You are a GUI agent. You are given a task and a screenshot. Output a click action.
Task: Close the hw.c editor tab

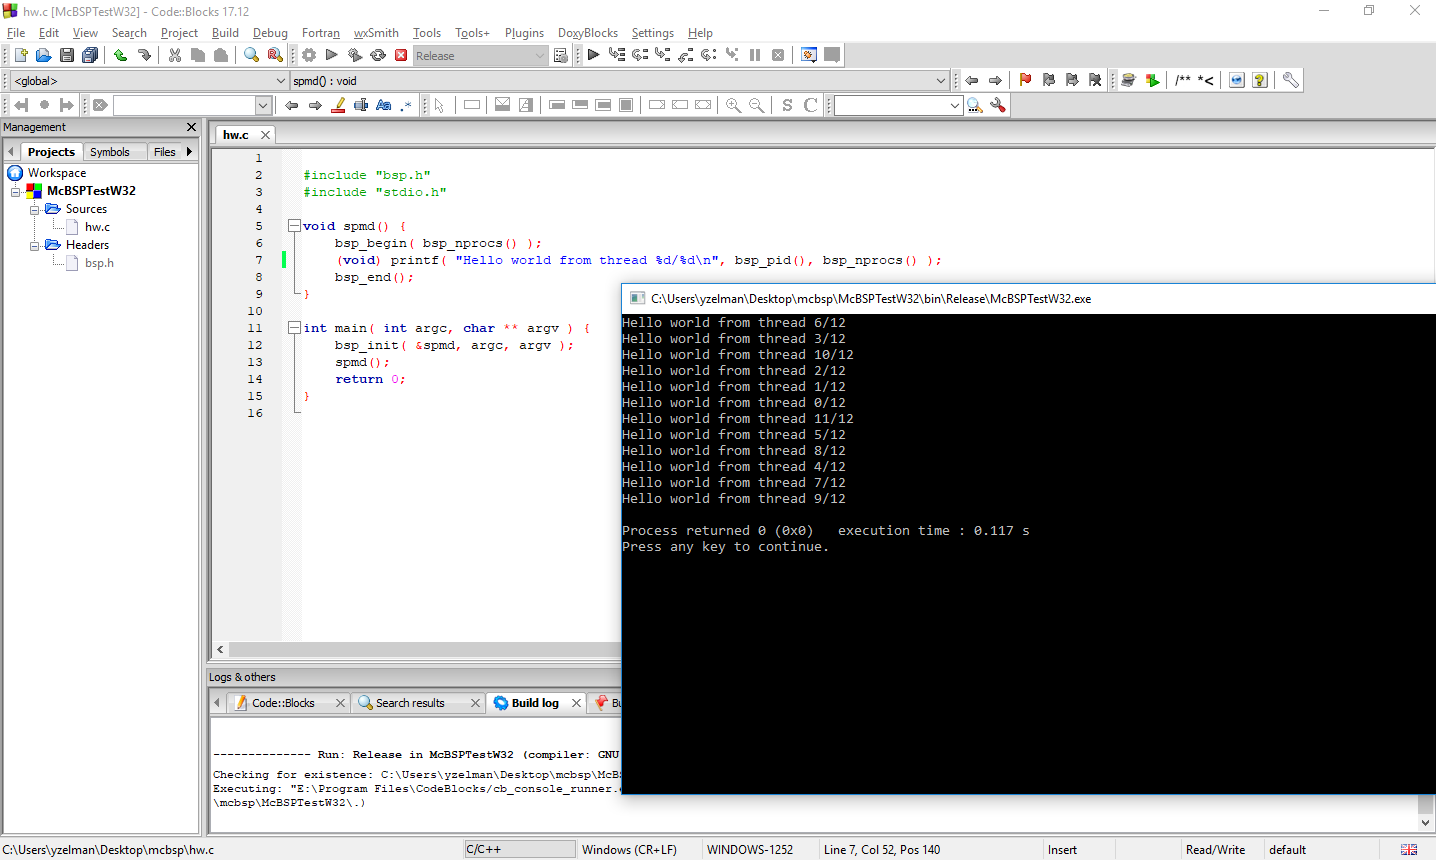coord(265,135)
